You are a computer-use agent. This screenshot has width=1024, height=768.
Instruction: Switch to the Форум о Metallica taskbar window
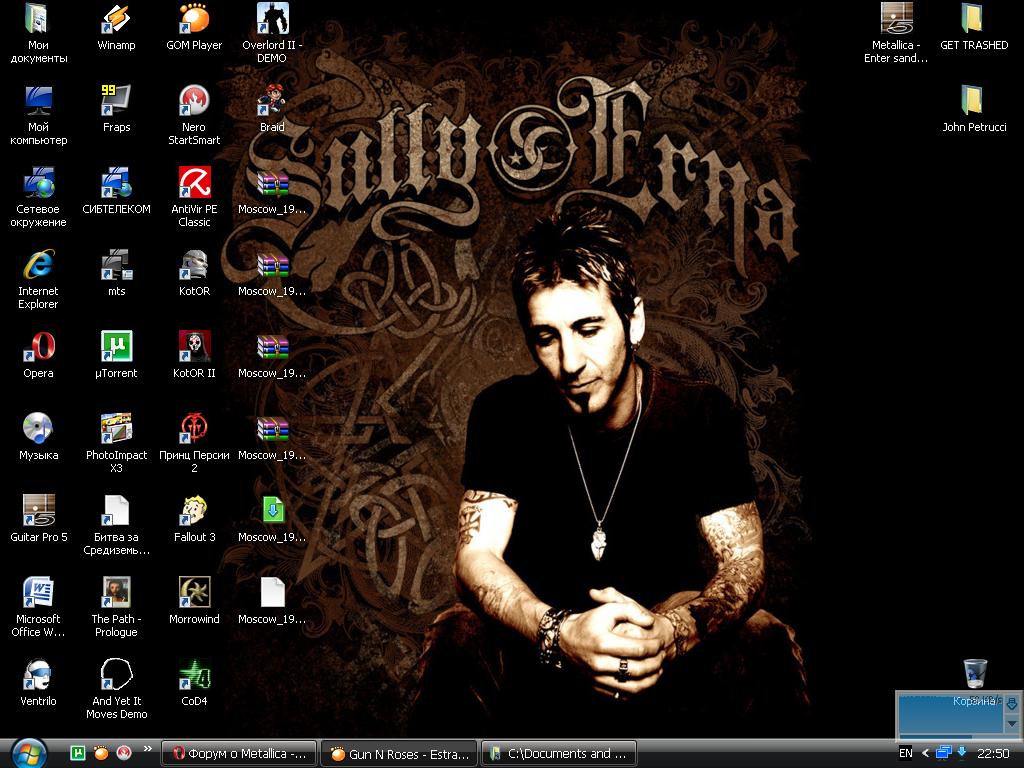[x=240, y=754]
